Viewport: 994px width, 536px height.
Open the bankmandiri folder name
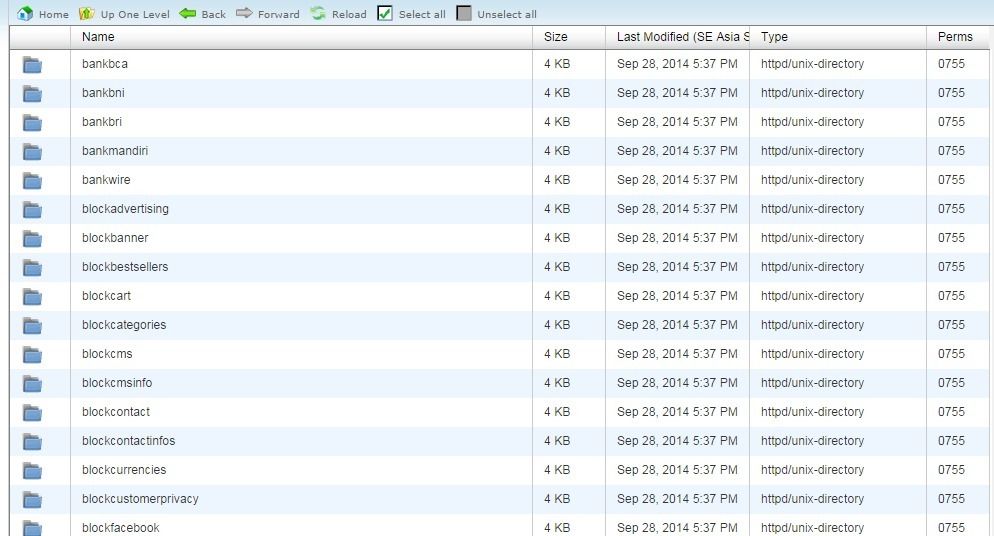click(115, 151)
